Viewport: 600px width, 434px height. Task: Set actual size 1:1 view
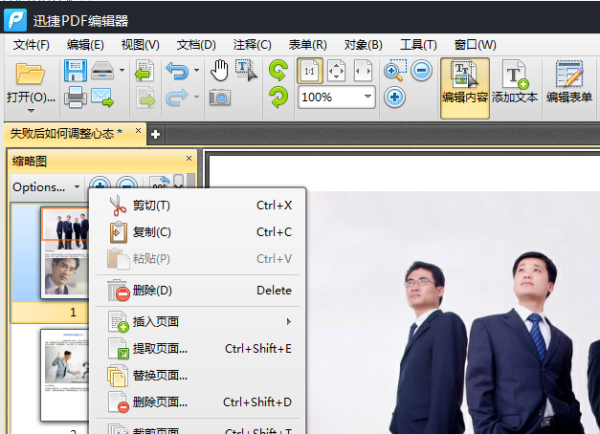pyautogui.click(x=310, y=71)
